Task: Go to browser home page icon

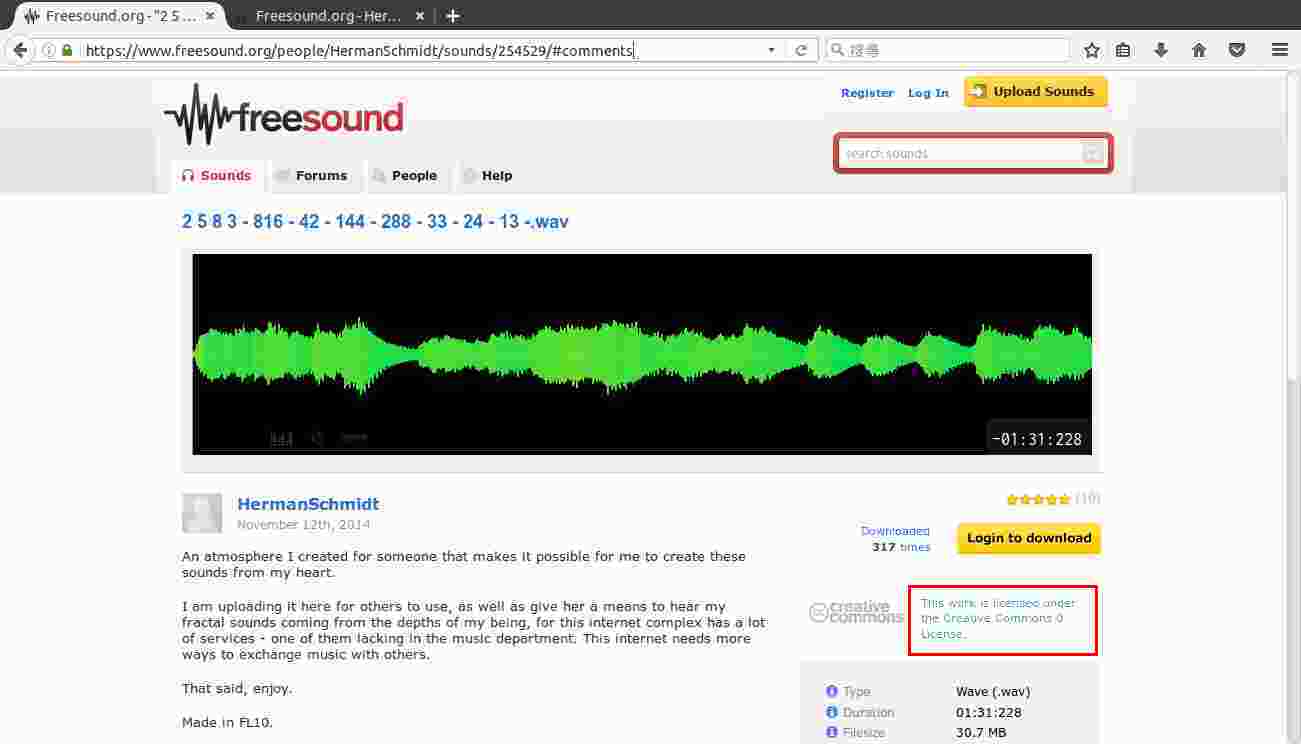Action: 1199,50
